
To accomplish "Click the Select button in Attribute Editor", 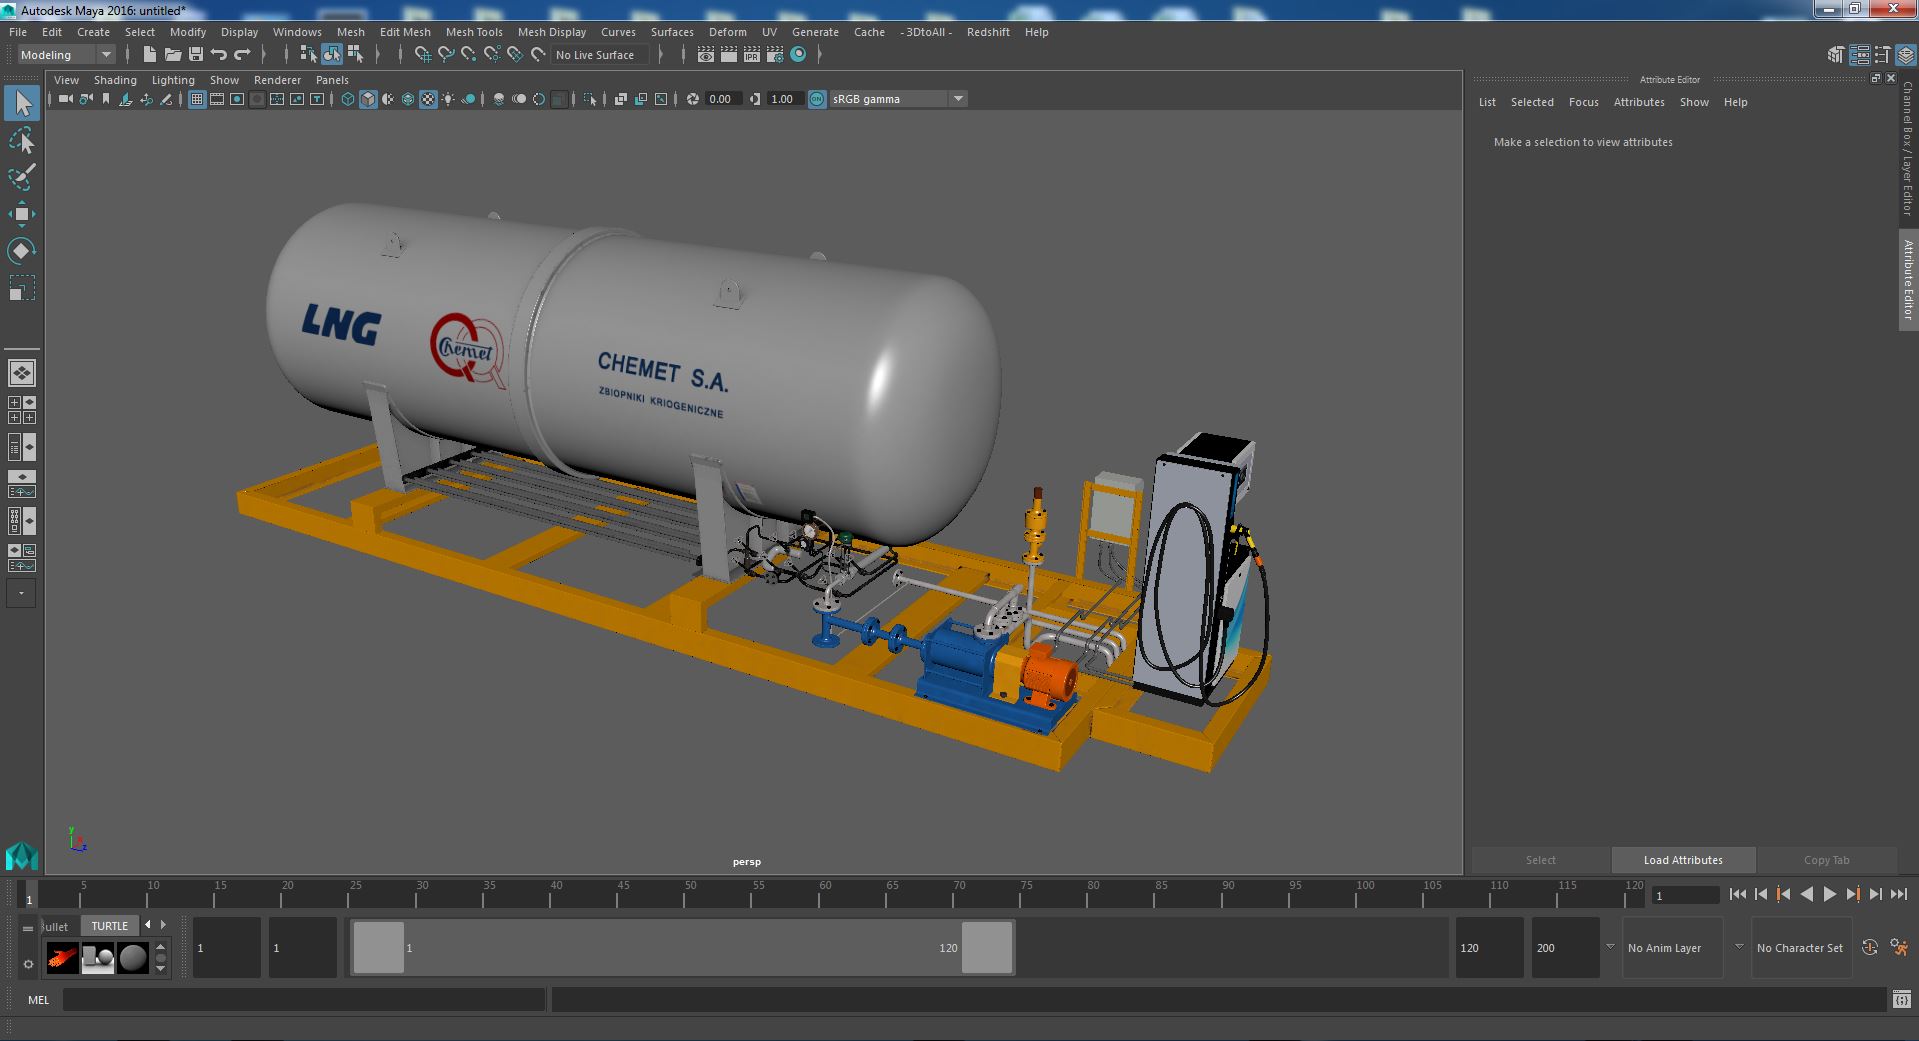I will pos(1540,860).
